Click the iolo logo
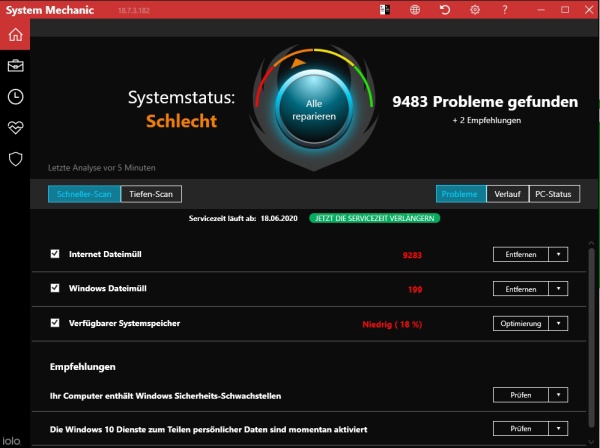This screenshot has width=600, height=448. (x=11, y=441)
